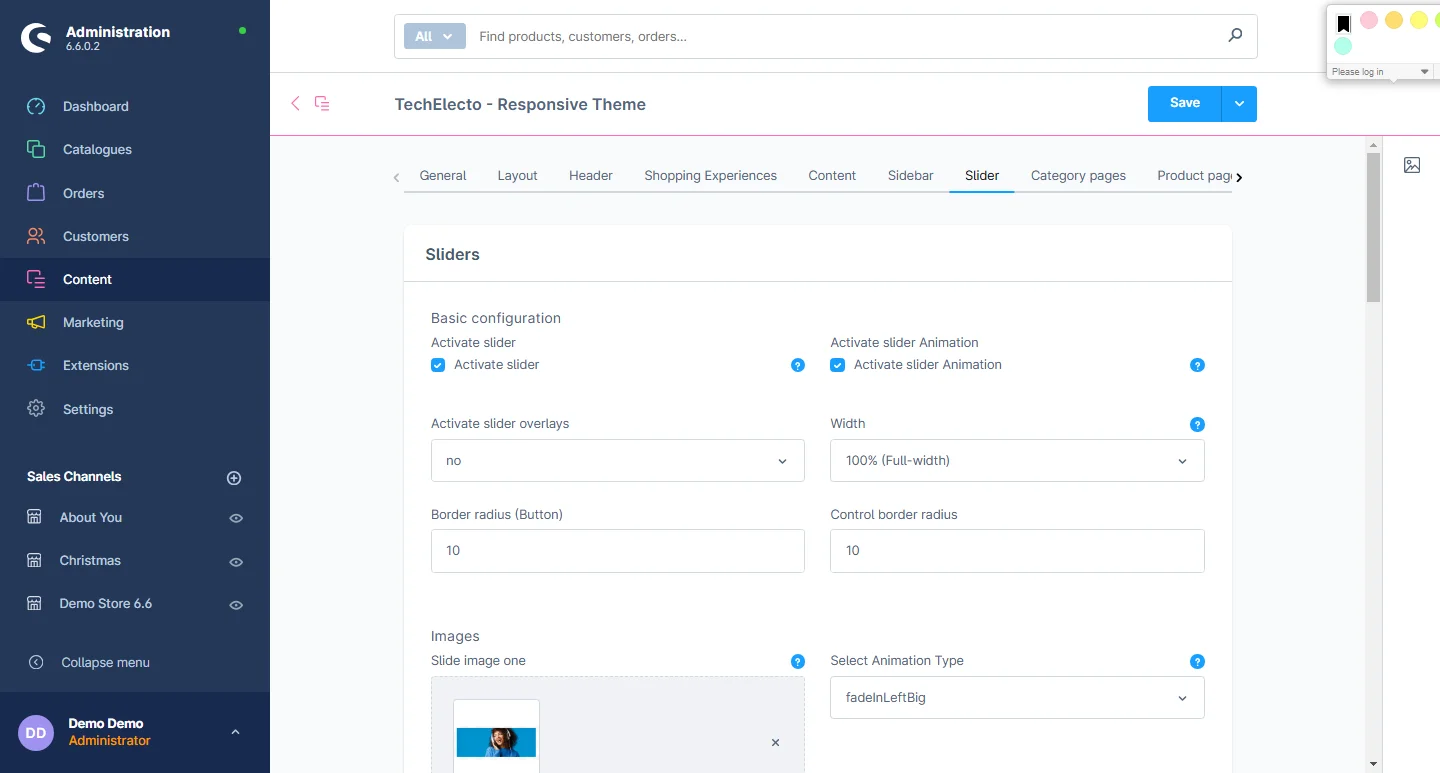Click the help icon beside Width
The width and height of the screenshot is (1440, 773).
pyautogui.click(x=1197, y=425)
